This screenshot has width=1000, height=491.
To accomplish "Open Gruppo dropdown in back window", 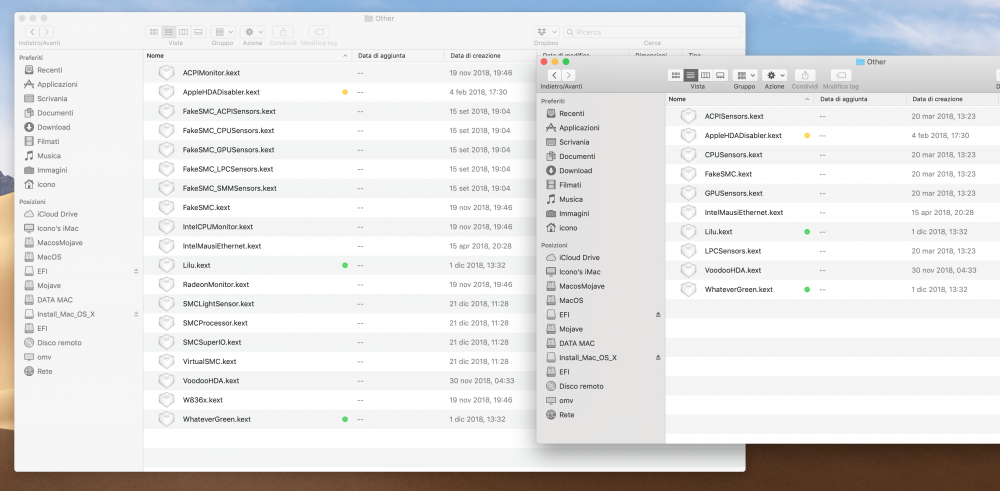I will click(x=223, y=32).
